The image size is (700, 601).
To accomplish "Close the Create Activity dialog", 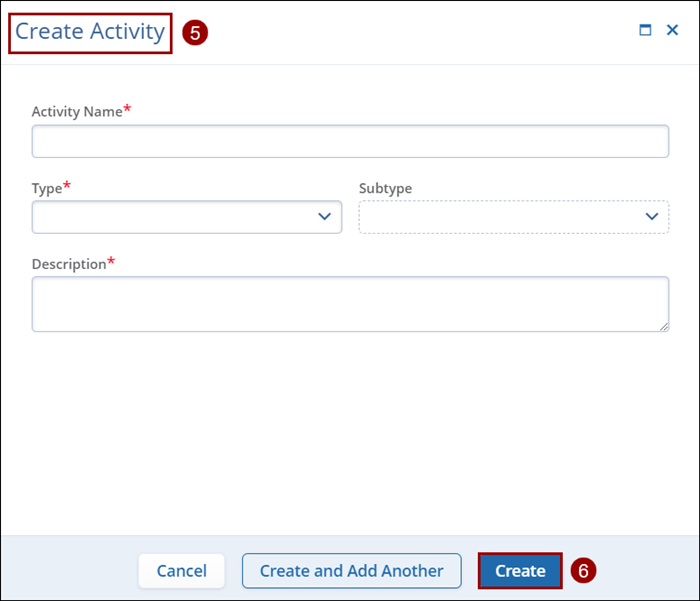I will point(672,30).
